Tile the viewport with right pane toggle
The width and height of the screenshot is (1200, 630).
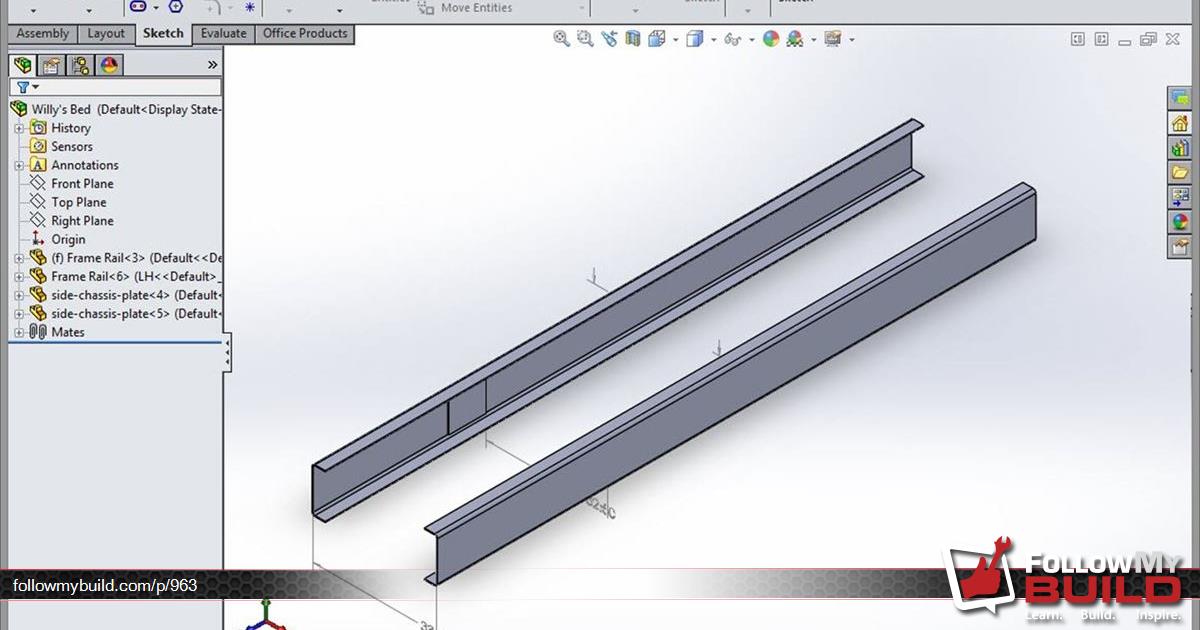(1101, 39)
